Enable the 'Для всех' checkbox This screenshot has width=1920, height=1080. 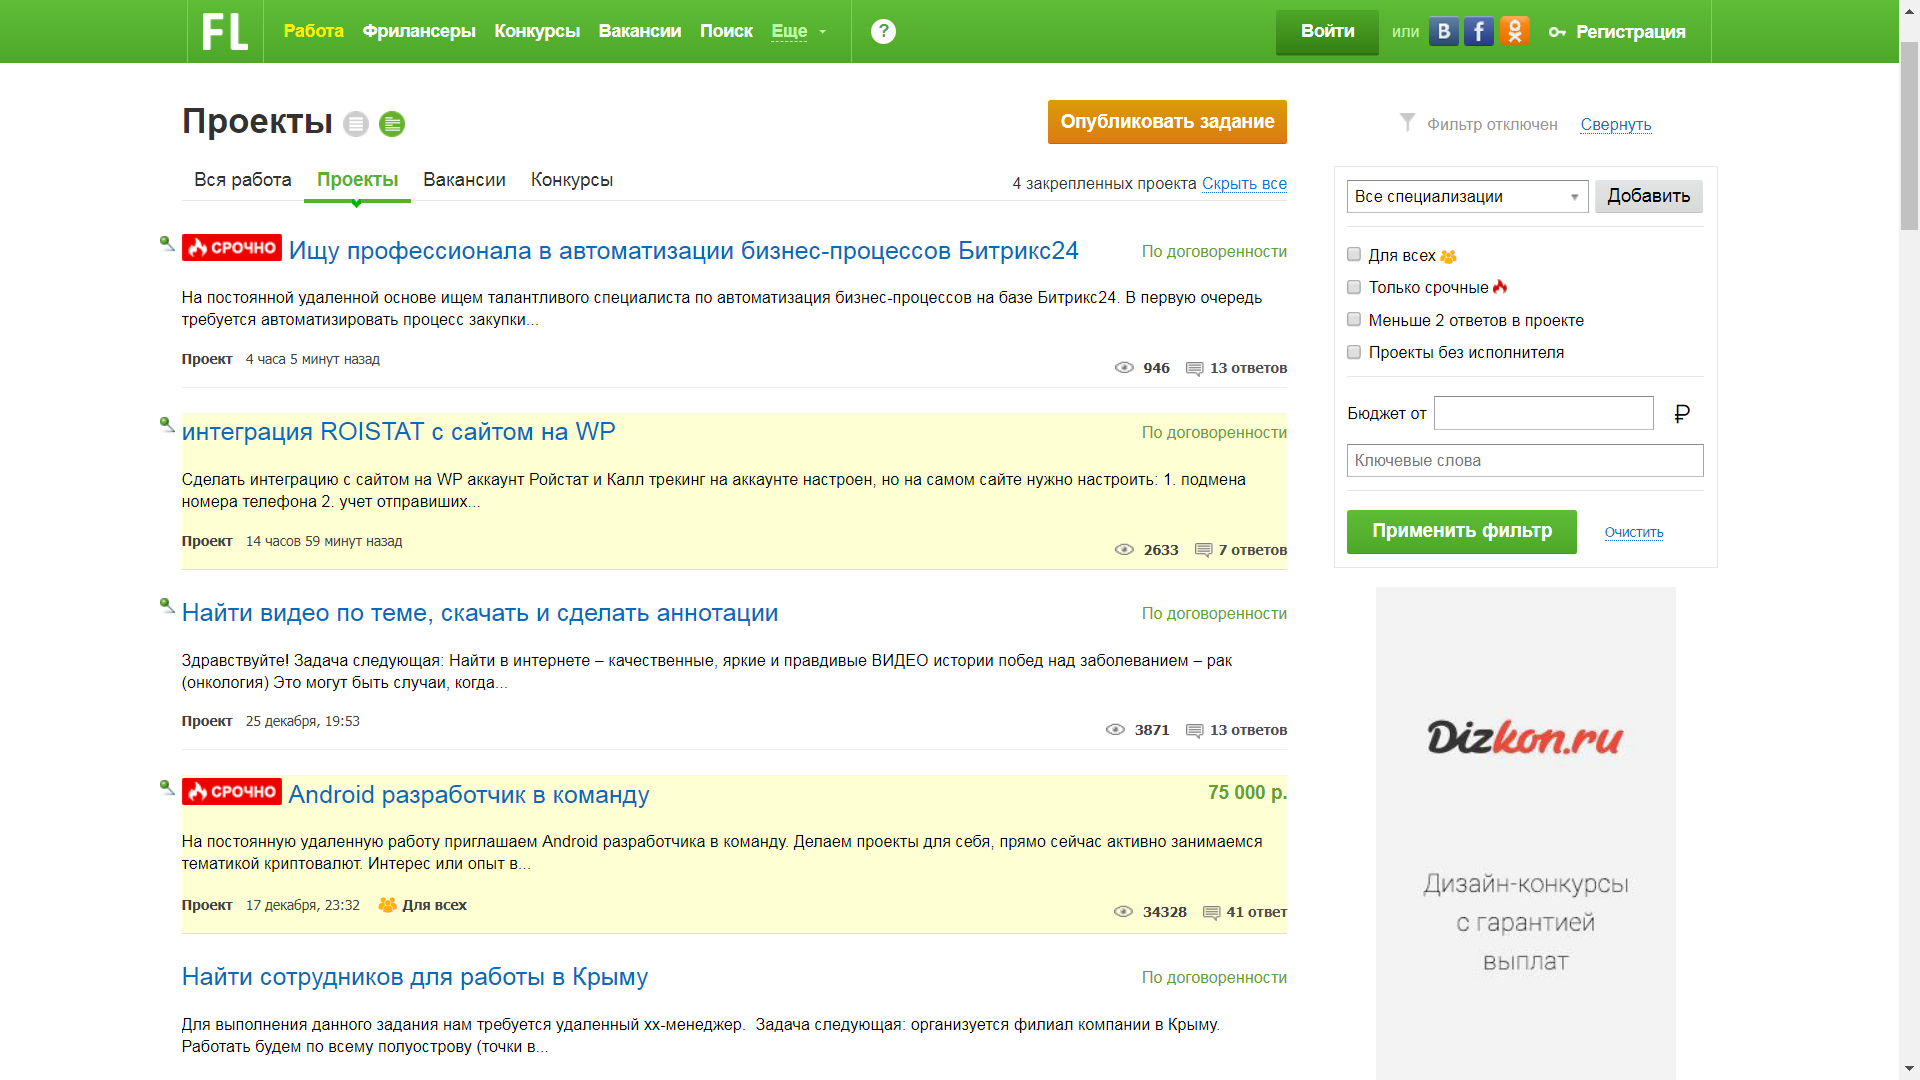coord(1354,254)
